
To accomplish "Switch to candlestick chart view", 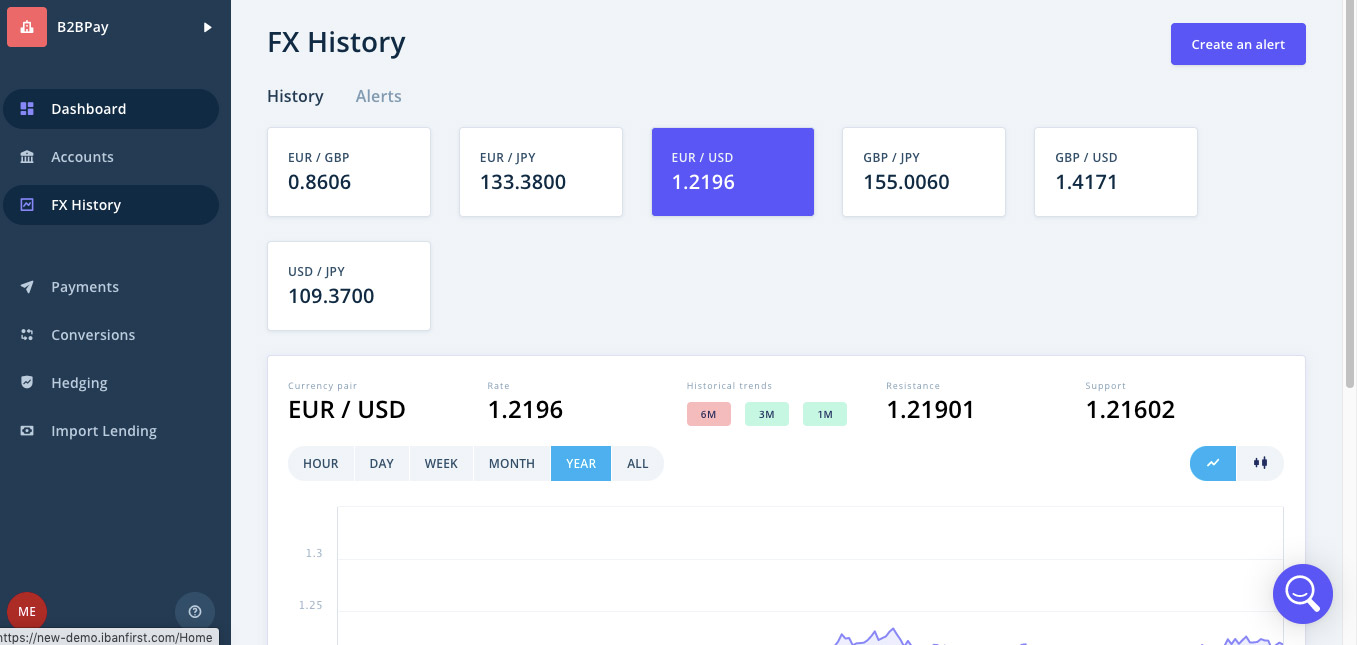I will (x=1259, y=463).
